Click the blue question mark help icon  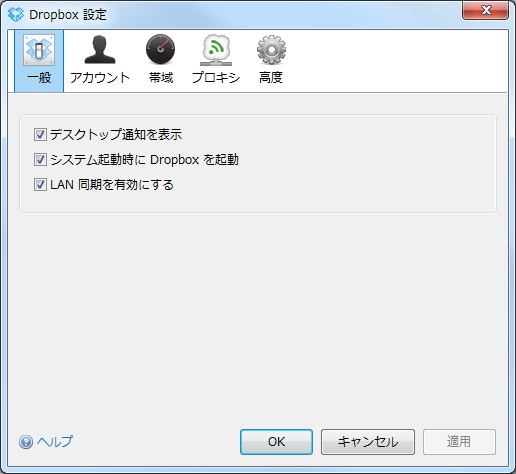(26, 442)
